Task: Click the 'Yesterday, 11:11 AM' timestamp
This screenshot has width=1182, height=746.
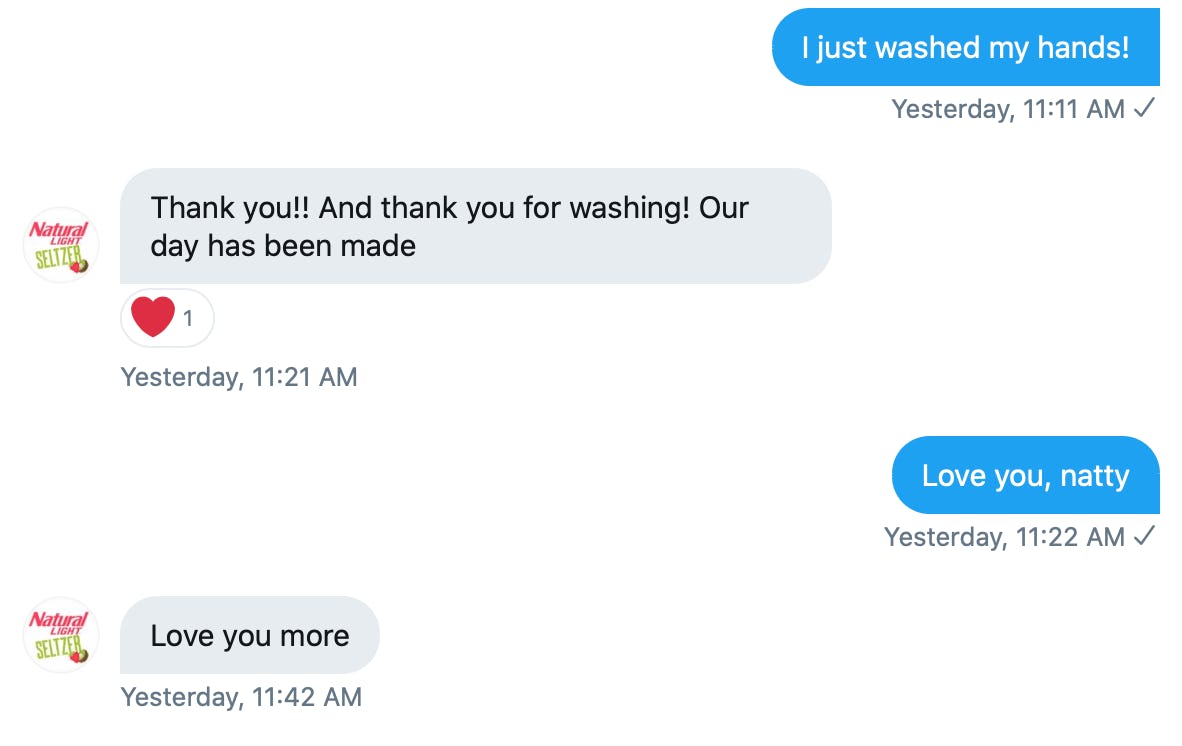Action: pos(1008,109)
